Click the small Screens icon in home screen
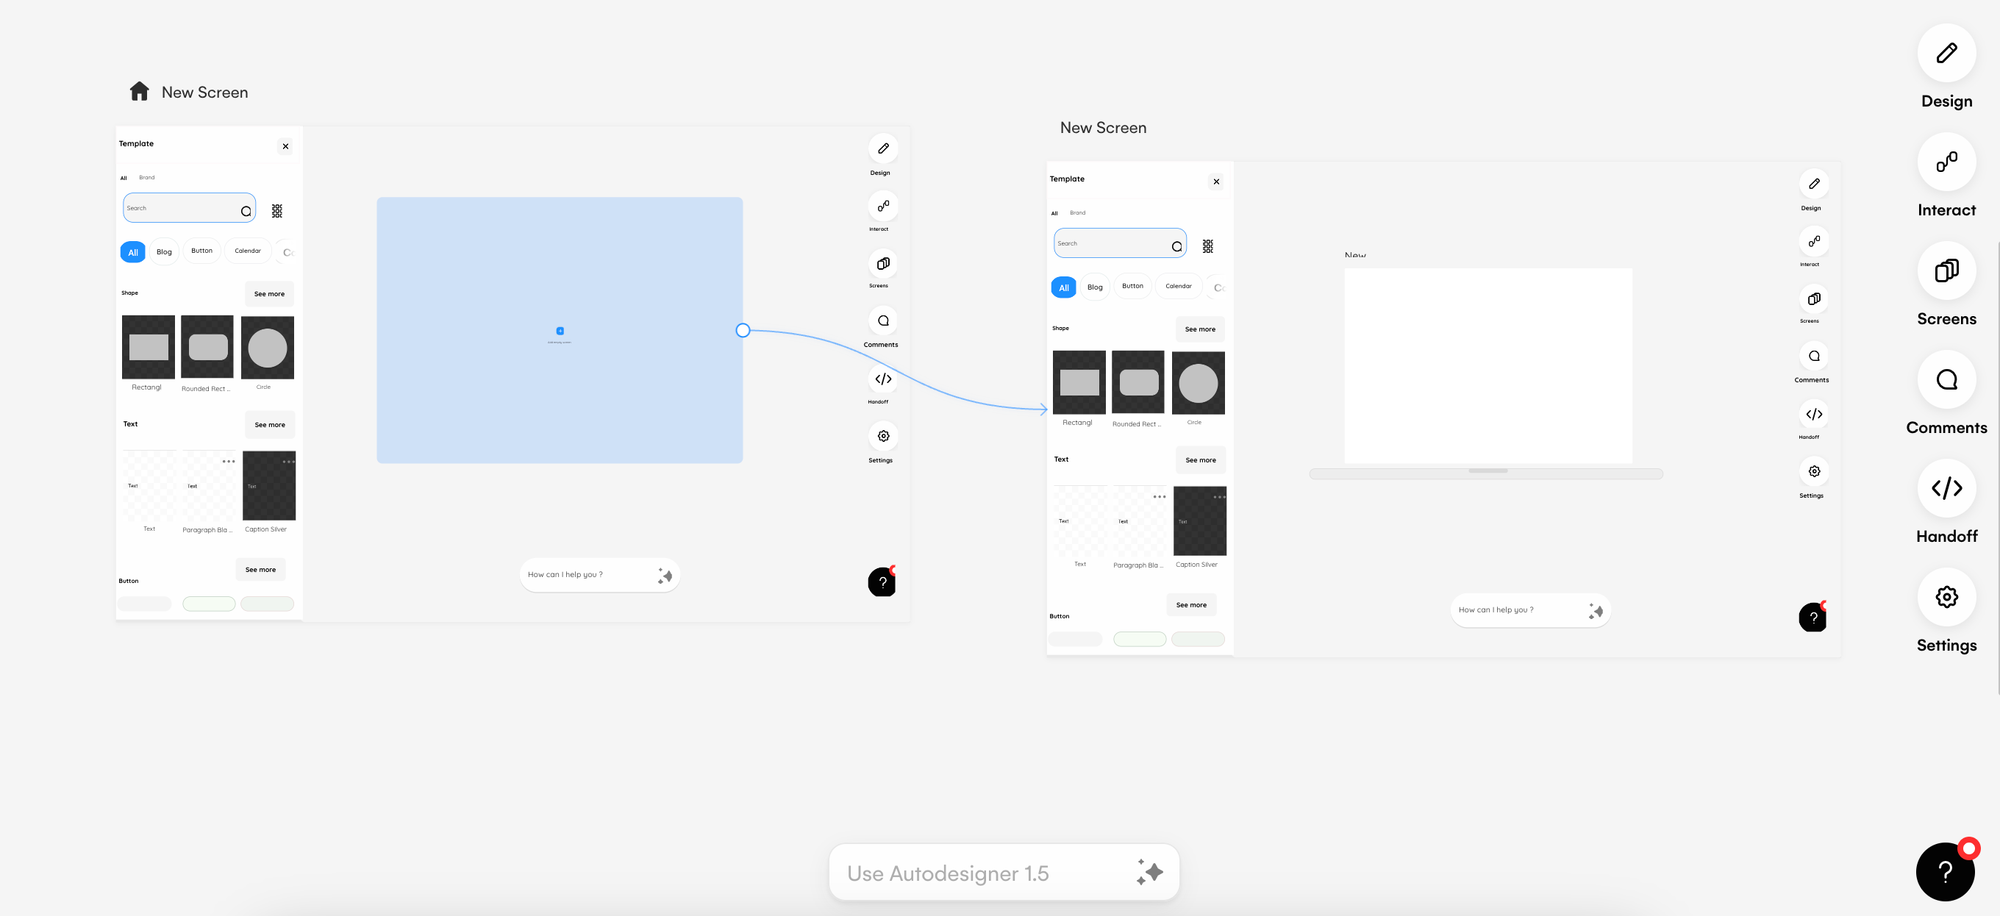This screenshot has width=2000, height=916. pos(883,263)
